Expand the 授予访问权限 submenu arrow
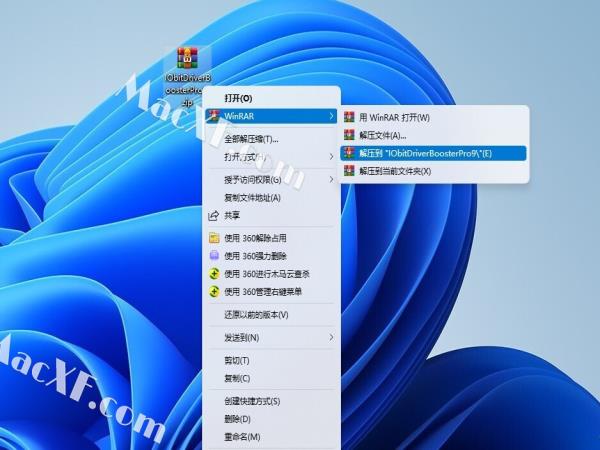Screen dimensions: 600x450 pyautogui.click(x=331, y=179)
